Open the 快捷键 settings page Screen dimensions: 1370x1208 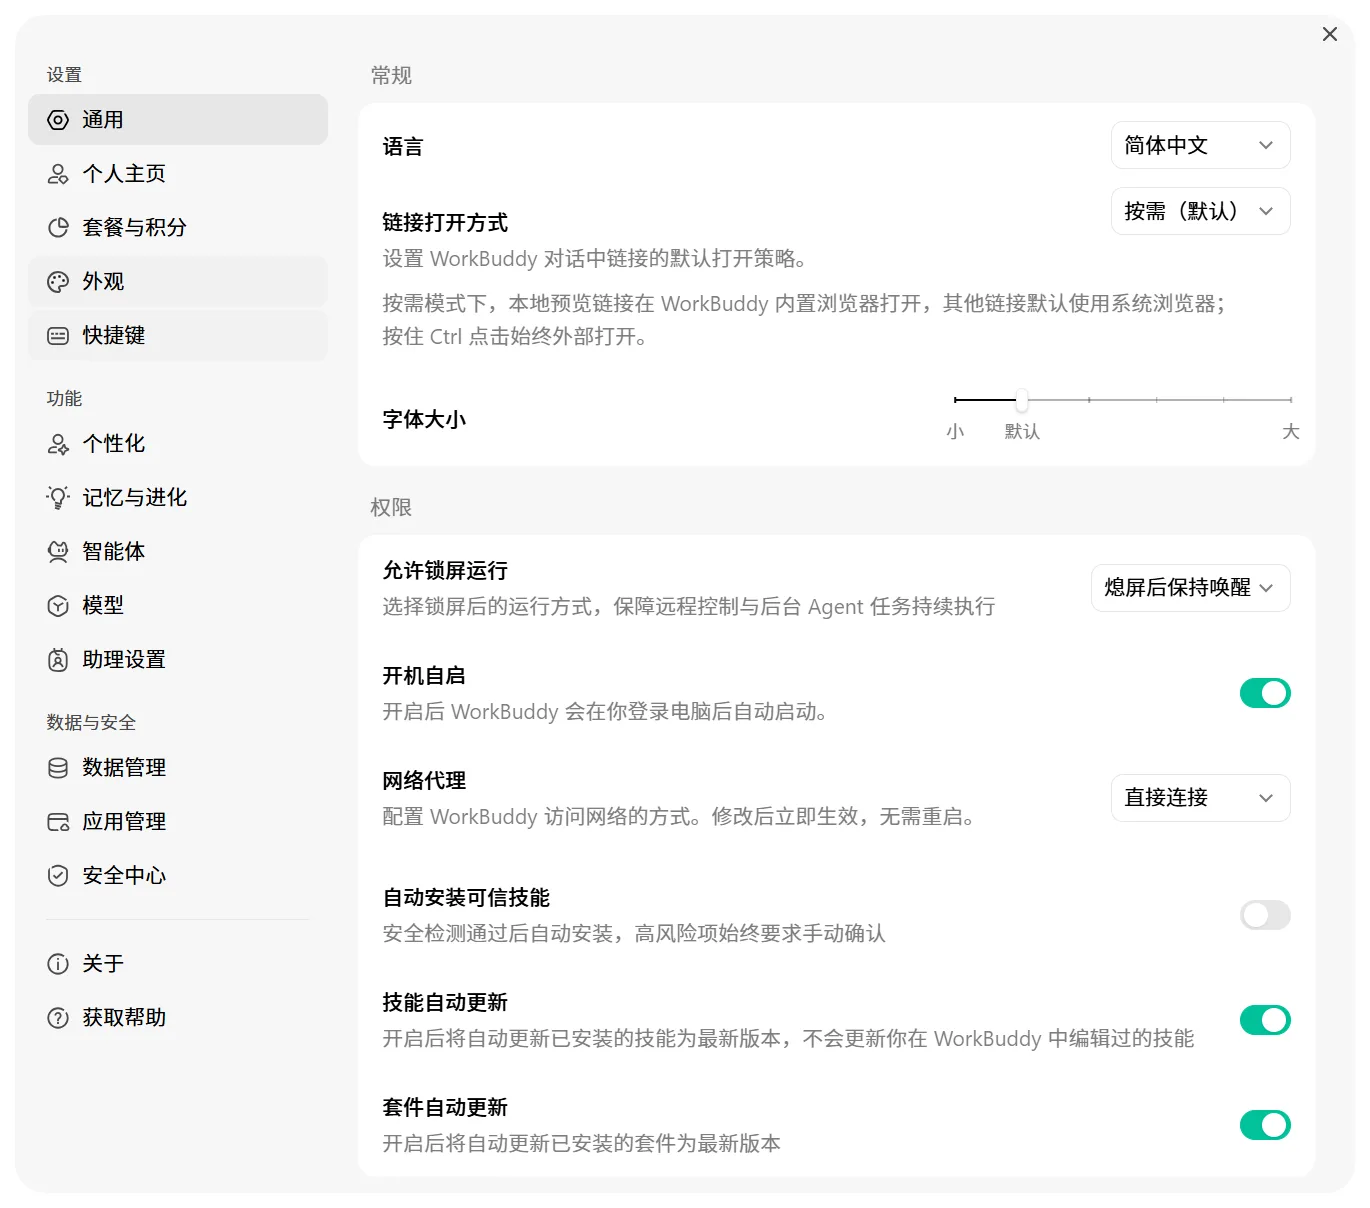tap(178, 336)
